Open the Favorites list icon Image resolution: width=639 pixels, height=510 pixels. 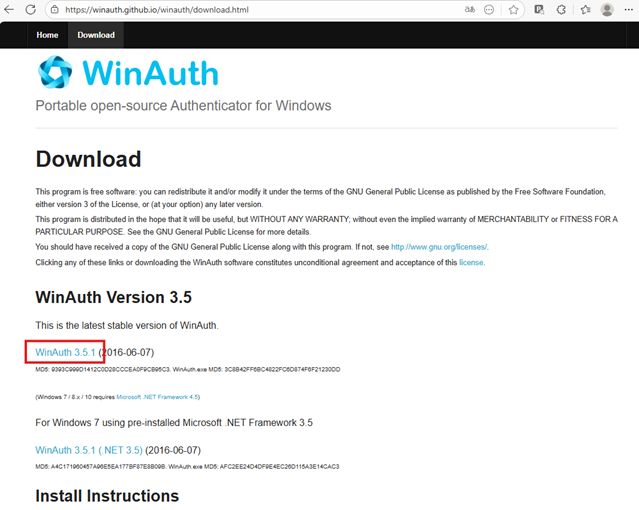pos(583,10)
